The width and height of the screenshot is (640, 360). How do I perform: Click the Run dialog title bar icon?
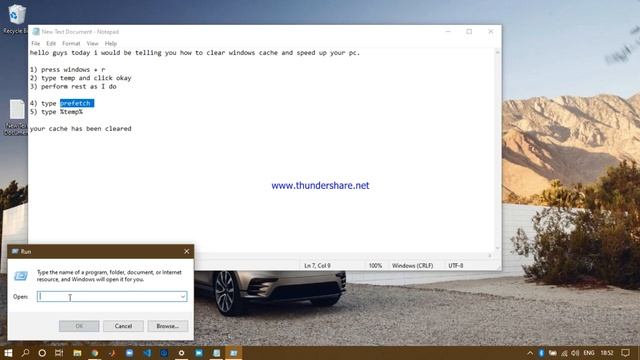coord(15,251)
